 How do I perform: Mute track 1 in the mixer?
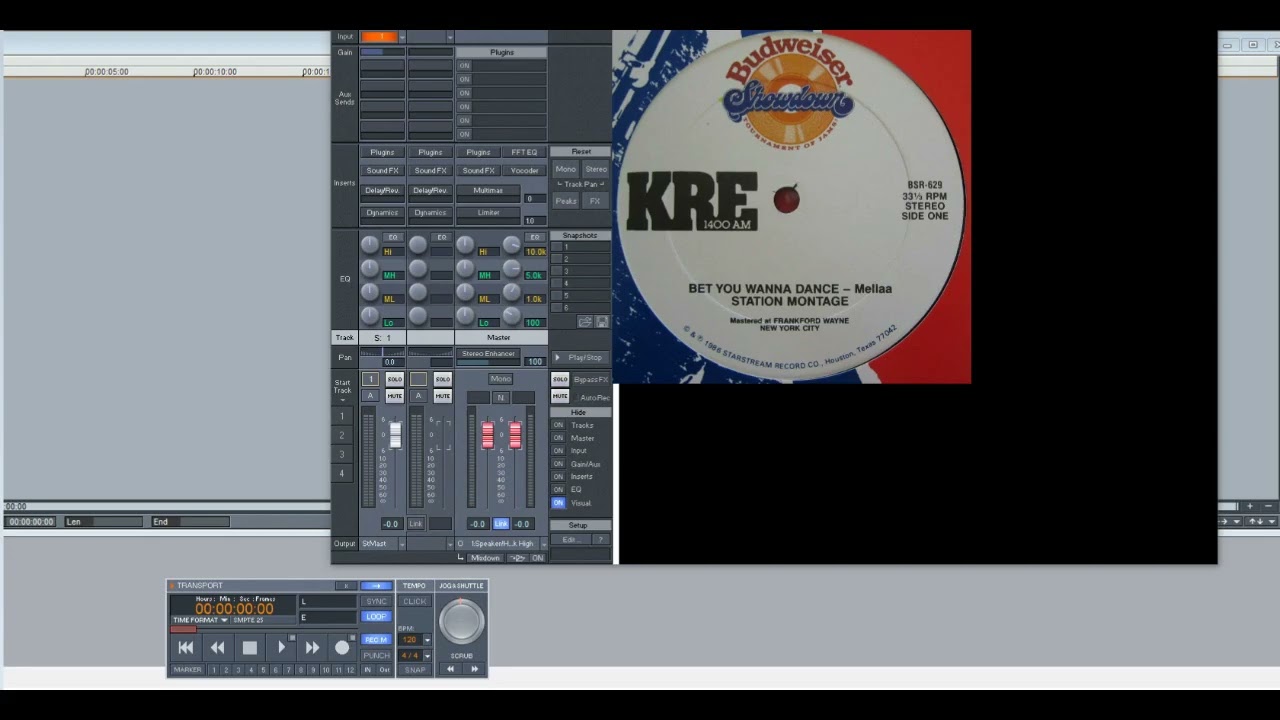tap(394, 396)
